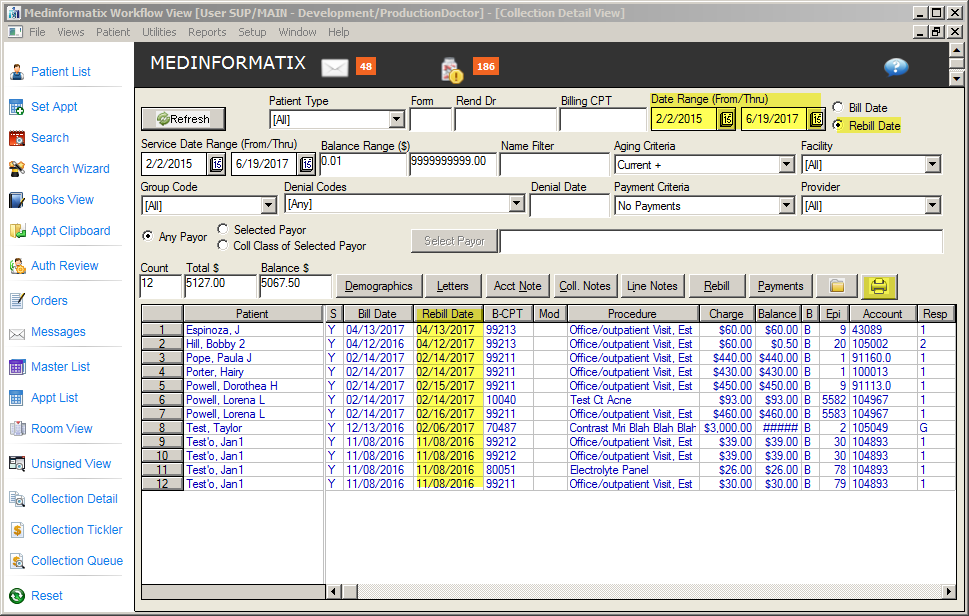Open calendar picker for Date Range From
Viewport: 969px width, 616px height.
tap(726, 119)
